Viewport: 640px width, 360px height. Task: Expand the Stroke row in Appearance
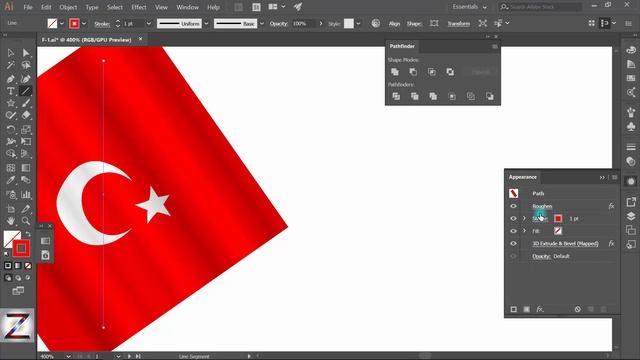click(x=524, y=218)
